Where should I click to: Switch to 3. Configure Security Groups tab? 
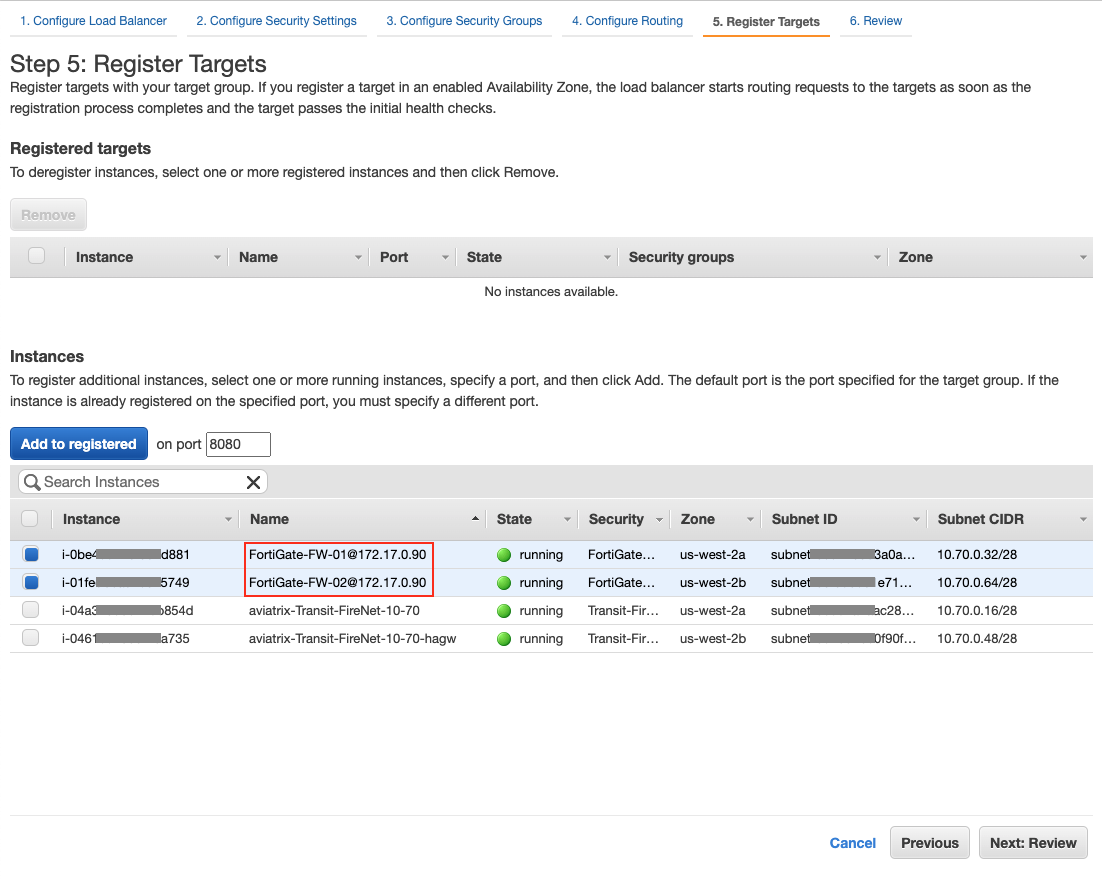[x=464, y=21]
